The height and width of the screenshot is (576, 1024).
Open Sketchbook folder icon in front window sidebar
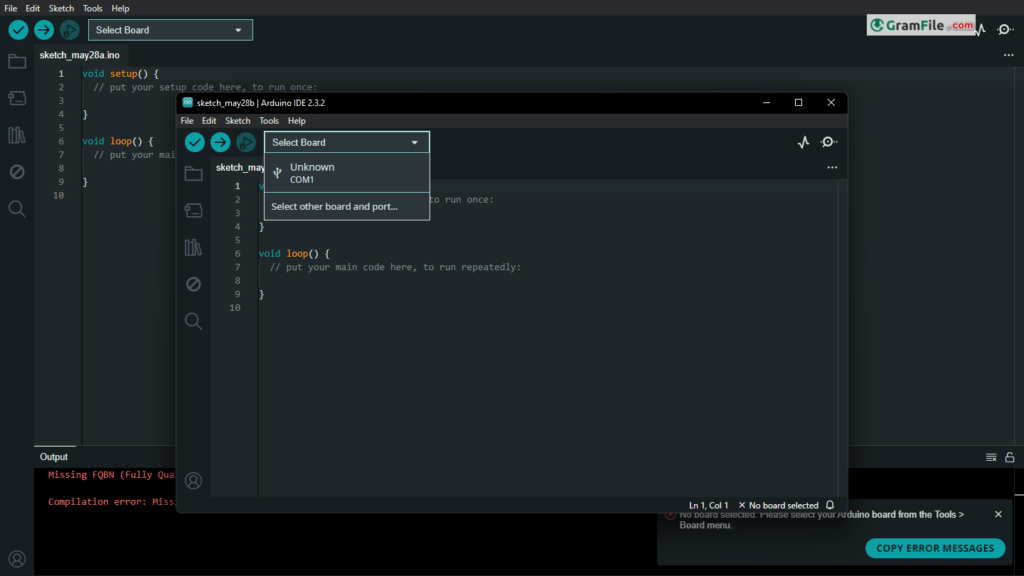pyautogui.click(x=193, y=174)
